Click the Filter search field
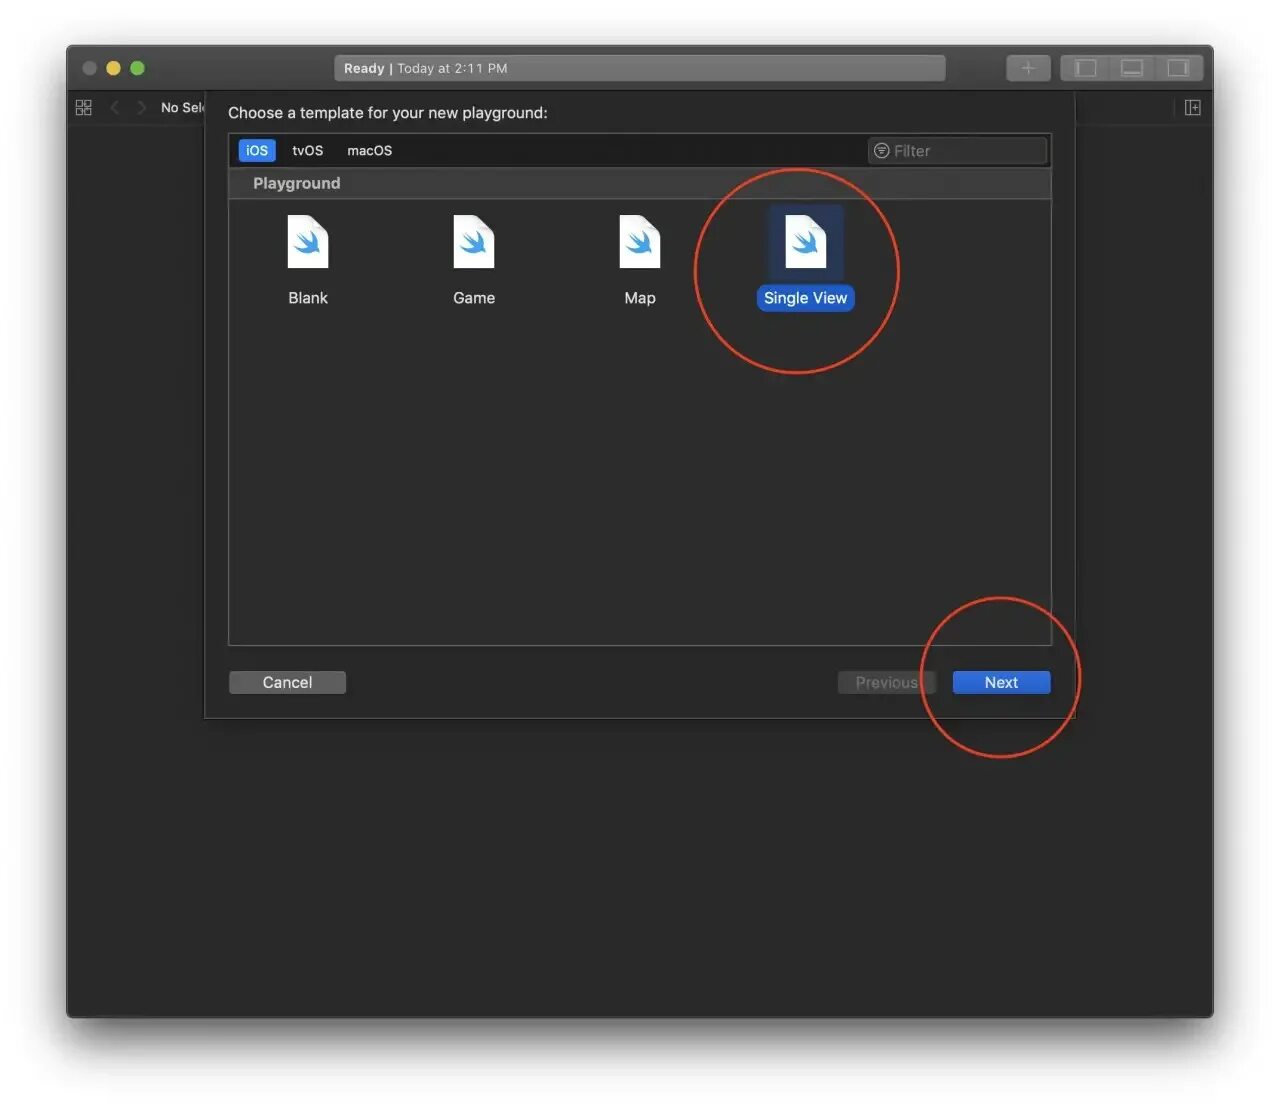Screen dimensions: 1280x1106 [x=958, y=151]
